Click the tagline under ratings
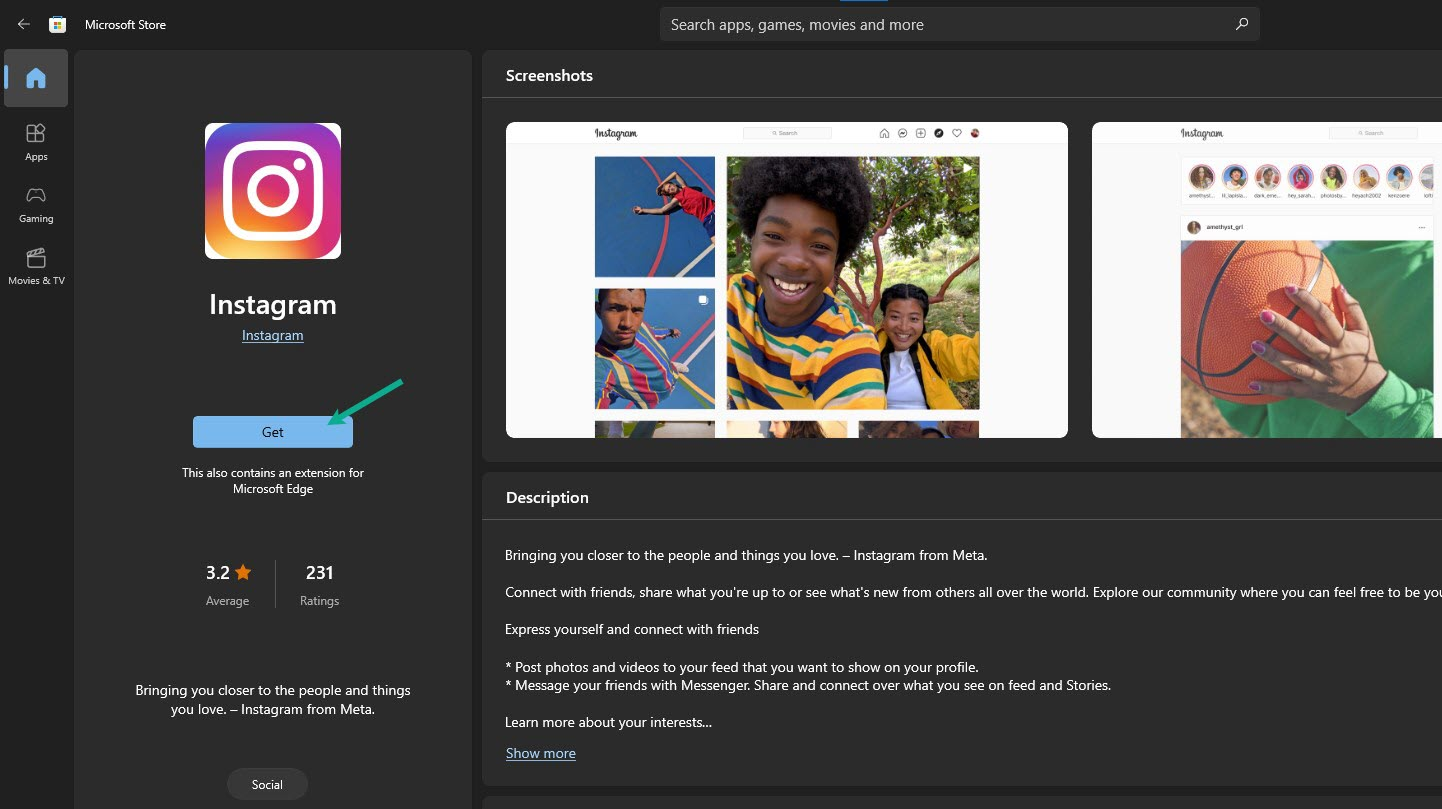This screenshot has width=1442, height=809. tap(273, 700)
